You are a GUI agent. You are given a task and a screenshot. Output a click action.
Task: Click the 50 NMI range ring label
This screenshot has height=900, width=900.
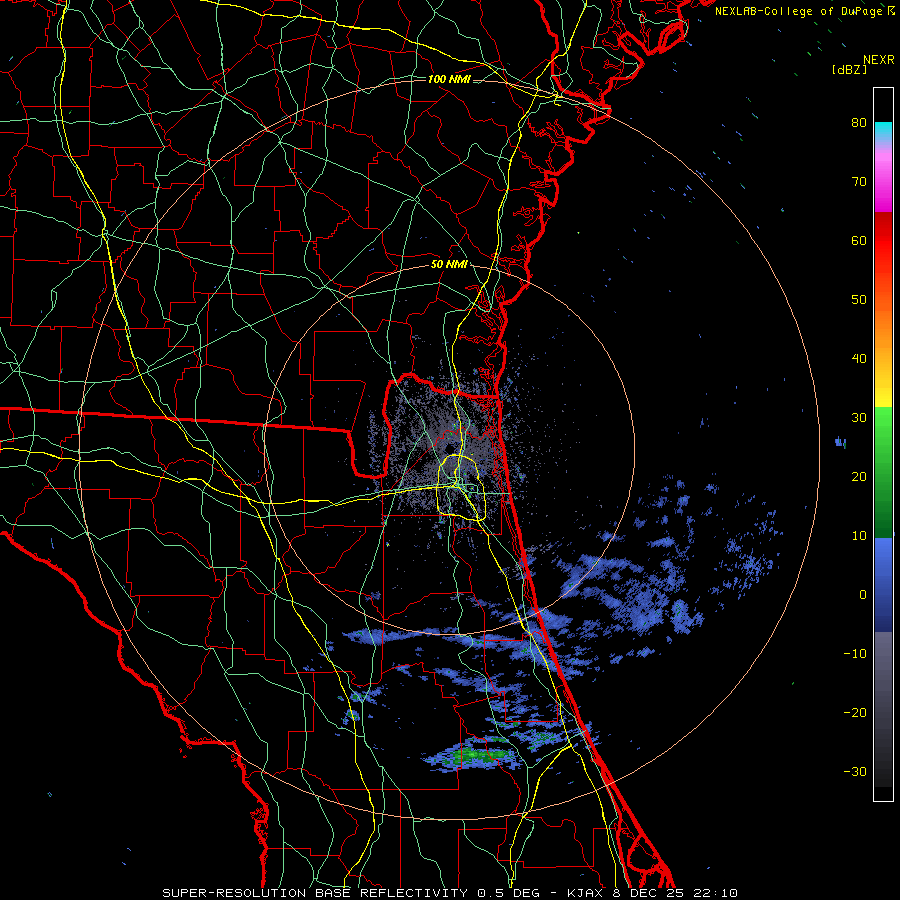tap(449, 265)
